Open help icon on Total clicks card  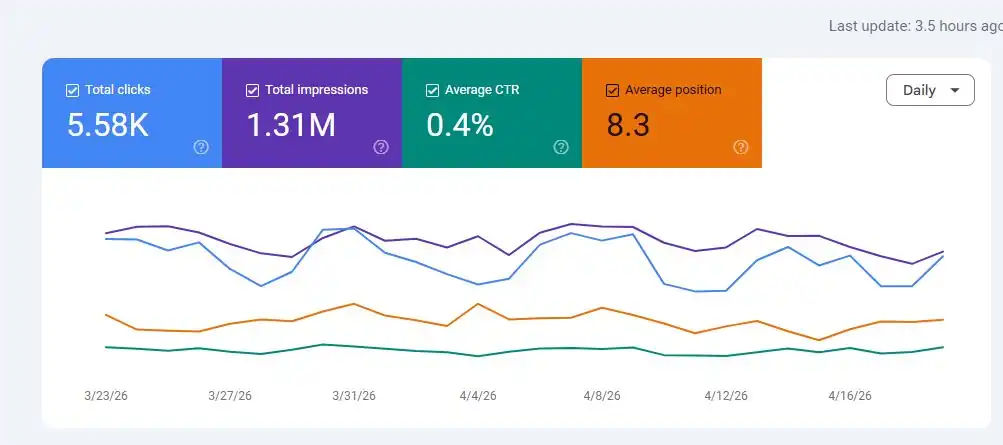tap(201, 148)
